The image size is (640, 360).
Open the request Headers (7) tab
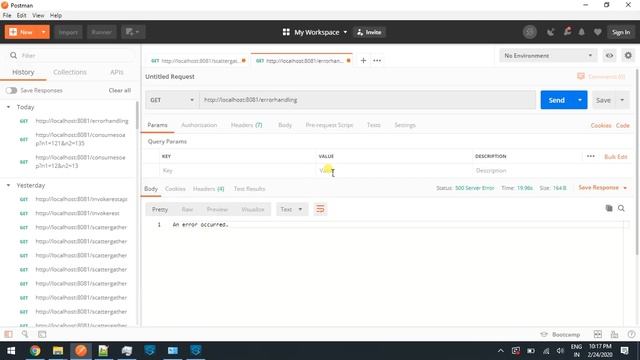tap(247, 125)
